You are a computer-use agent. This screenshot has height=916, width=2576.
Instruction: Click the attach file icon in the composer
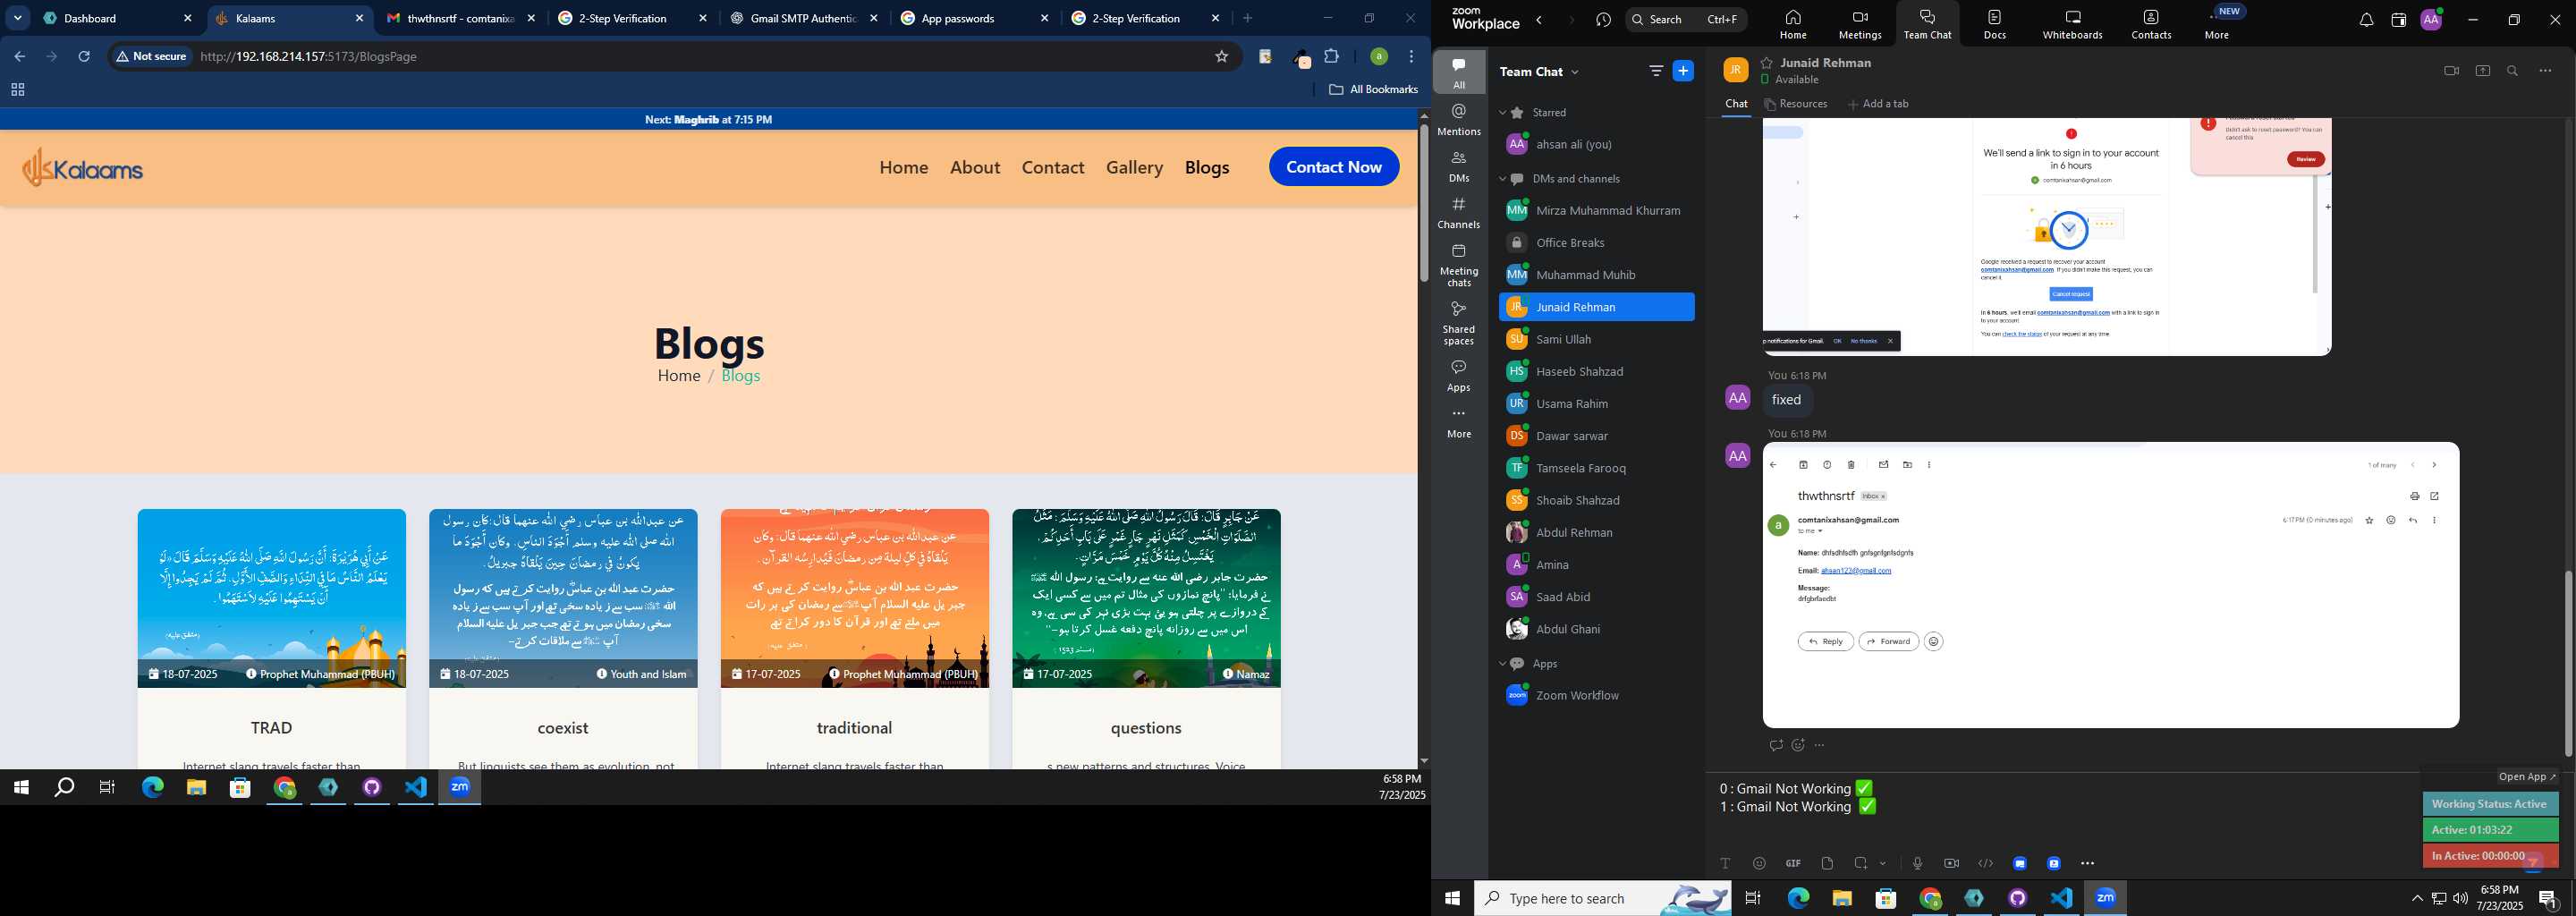(x=1827, y=863)
